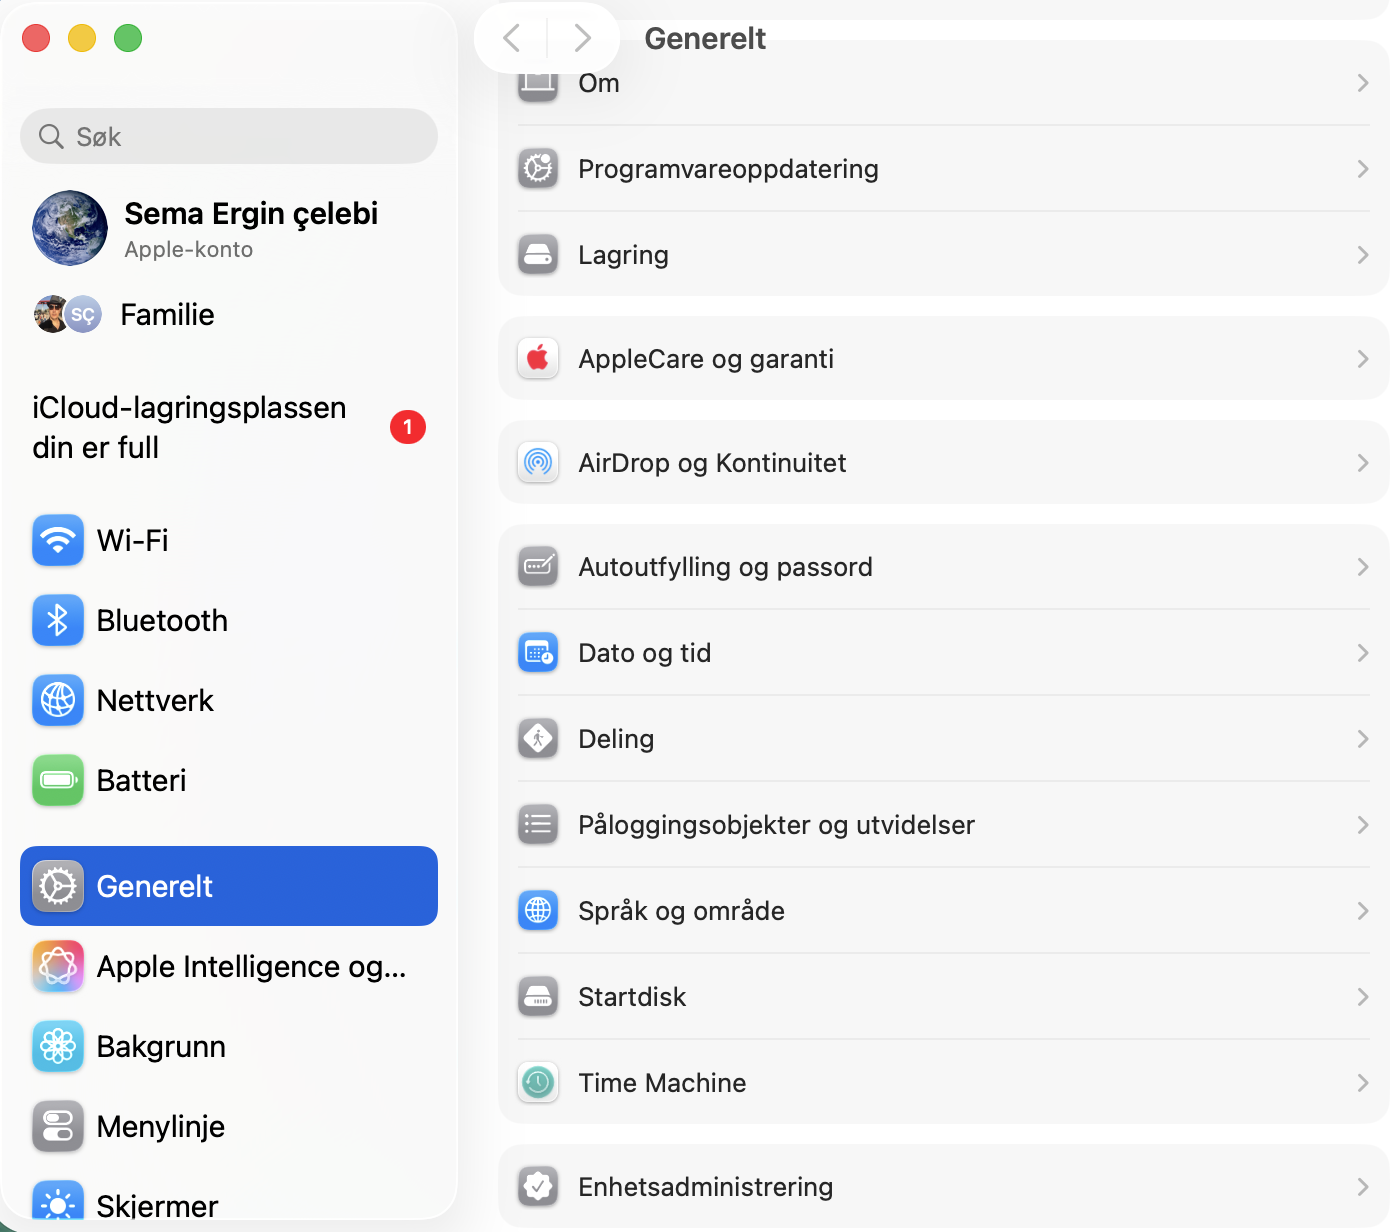The width and height of the screenshot is (1394, 1232).
Task: Open the Skjermer sun icon
Action: (58, 1203)
